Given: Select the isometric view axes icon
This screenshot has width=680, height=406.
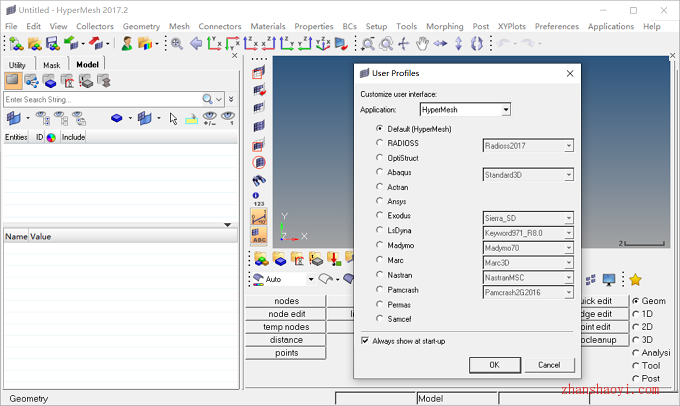Looking at the screenshot, I should pyautogui.click(x=323, y=43).
